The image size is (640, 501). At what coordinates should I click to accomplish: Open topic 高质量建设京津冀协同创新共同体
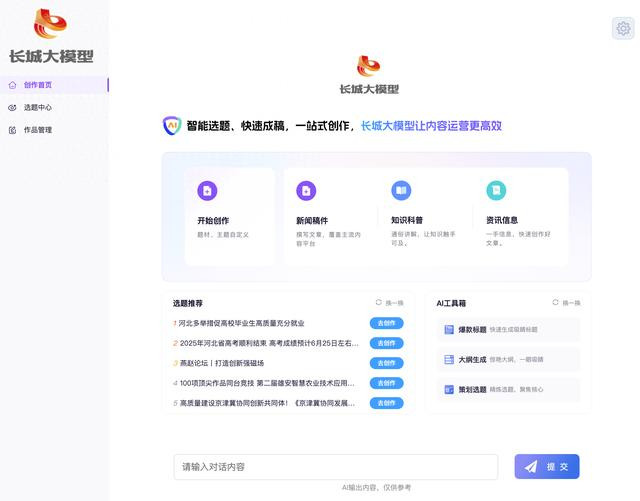(267, 403)
